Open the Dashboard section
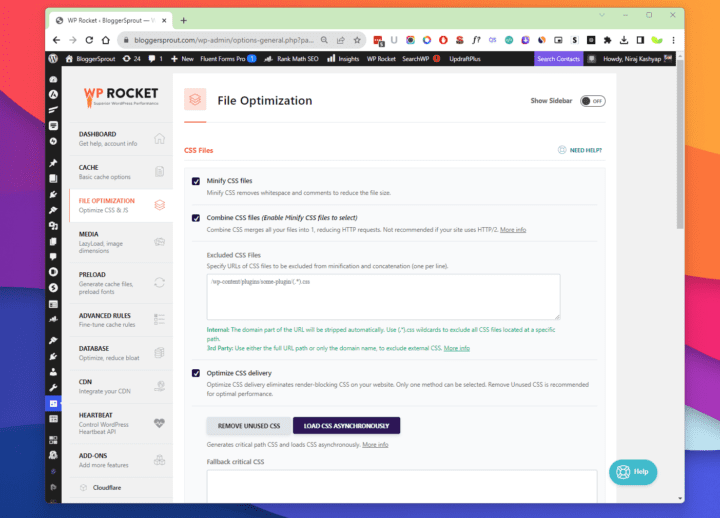The image size is (720, 518). pyautogui.click(x=121, y=139)
